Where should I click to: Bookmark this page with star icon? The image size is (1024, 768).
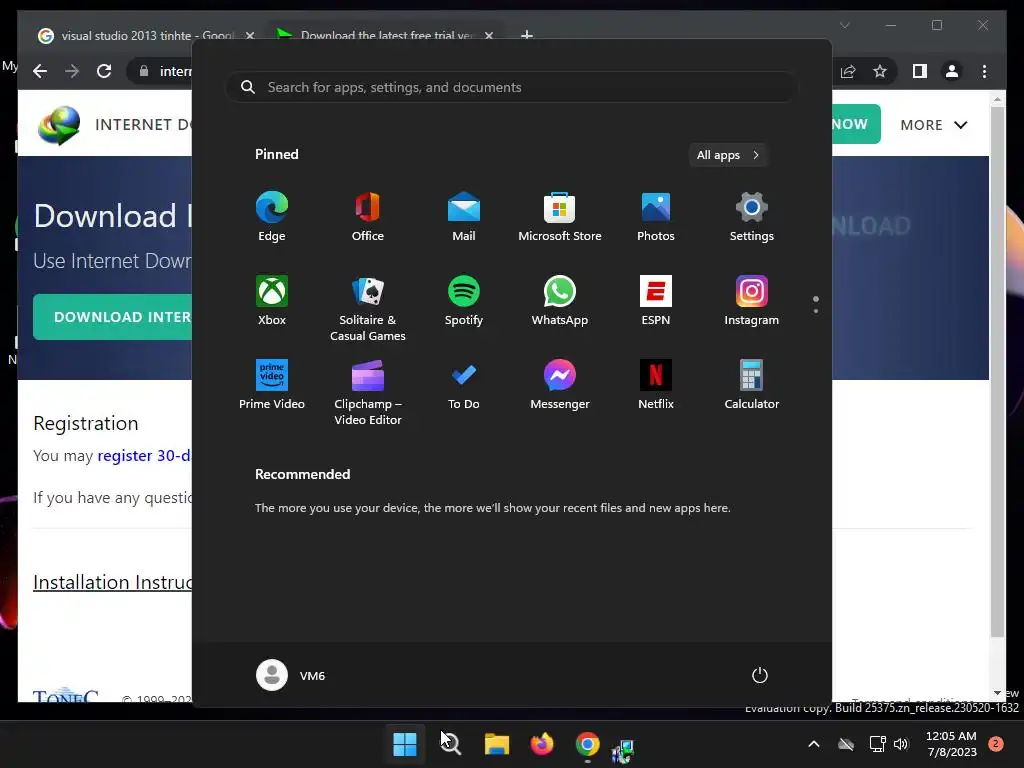click(880, 71)
